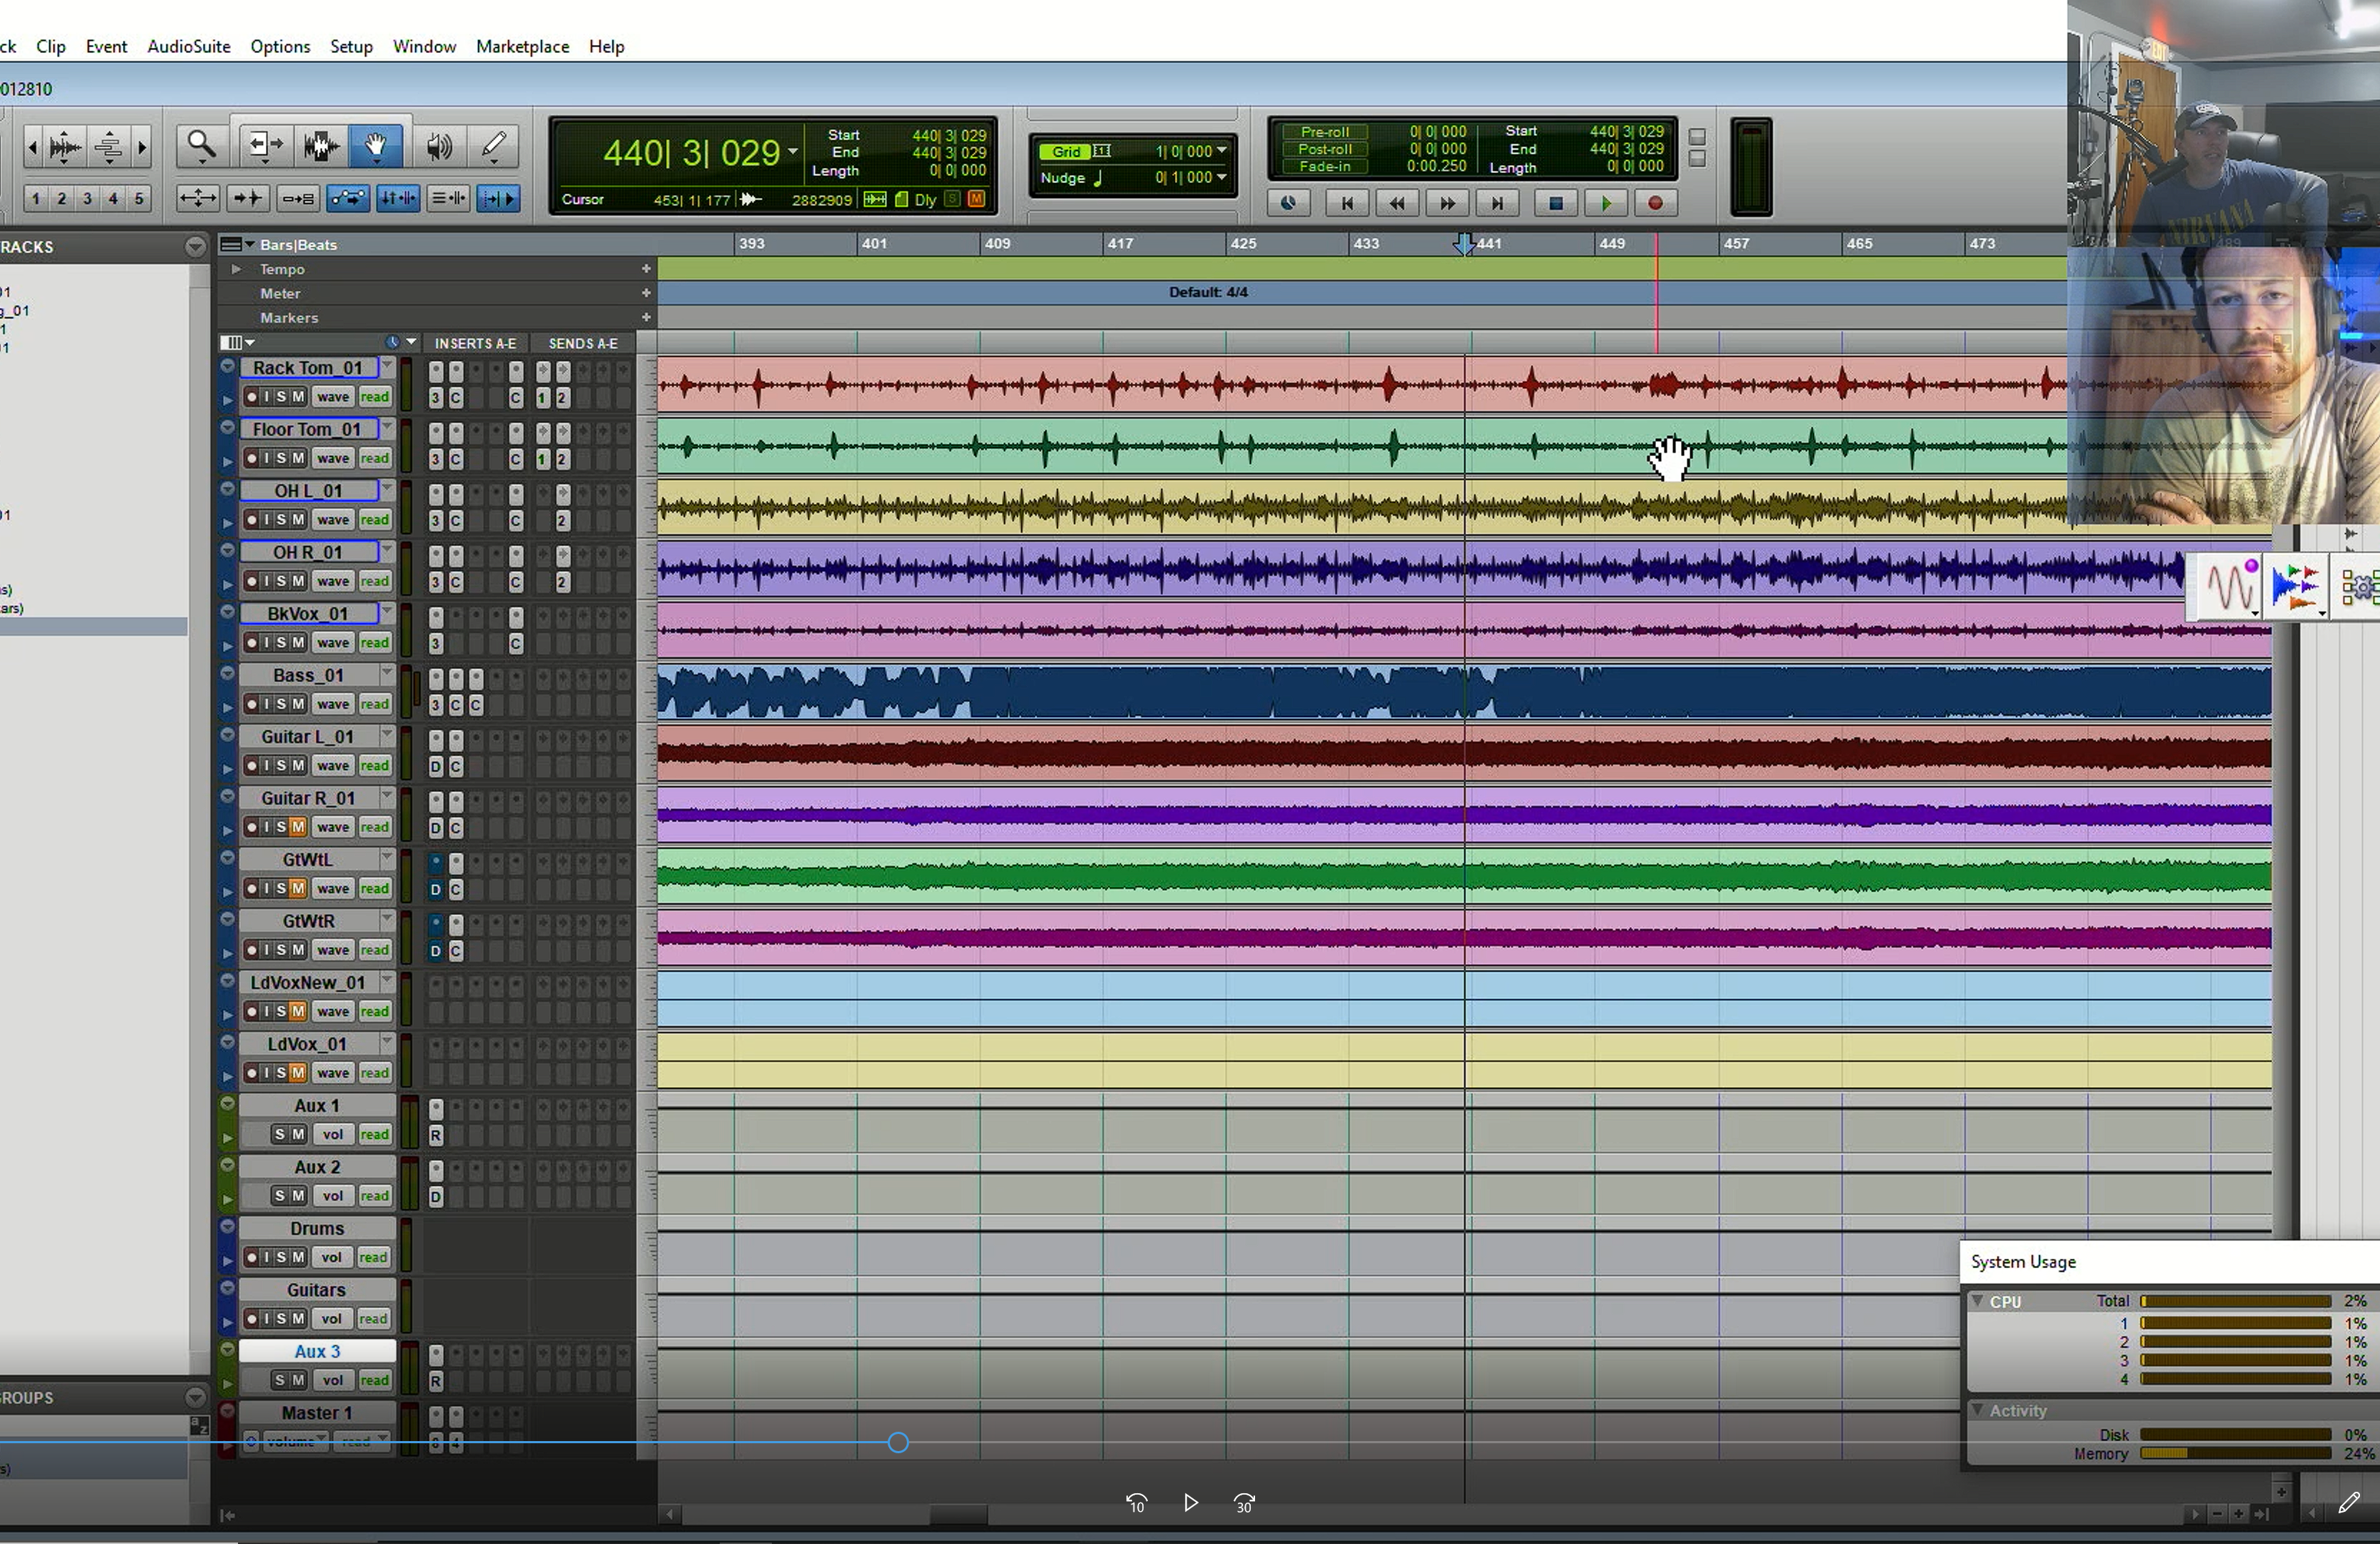Mute the Rack Tom_01 track
This screenshot has width=2380, height=1544.
tap(299, 396)
